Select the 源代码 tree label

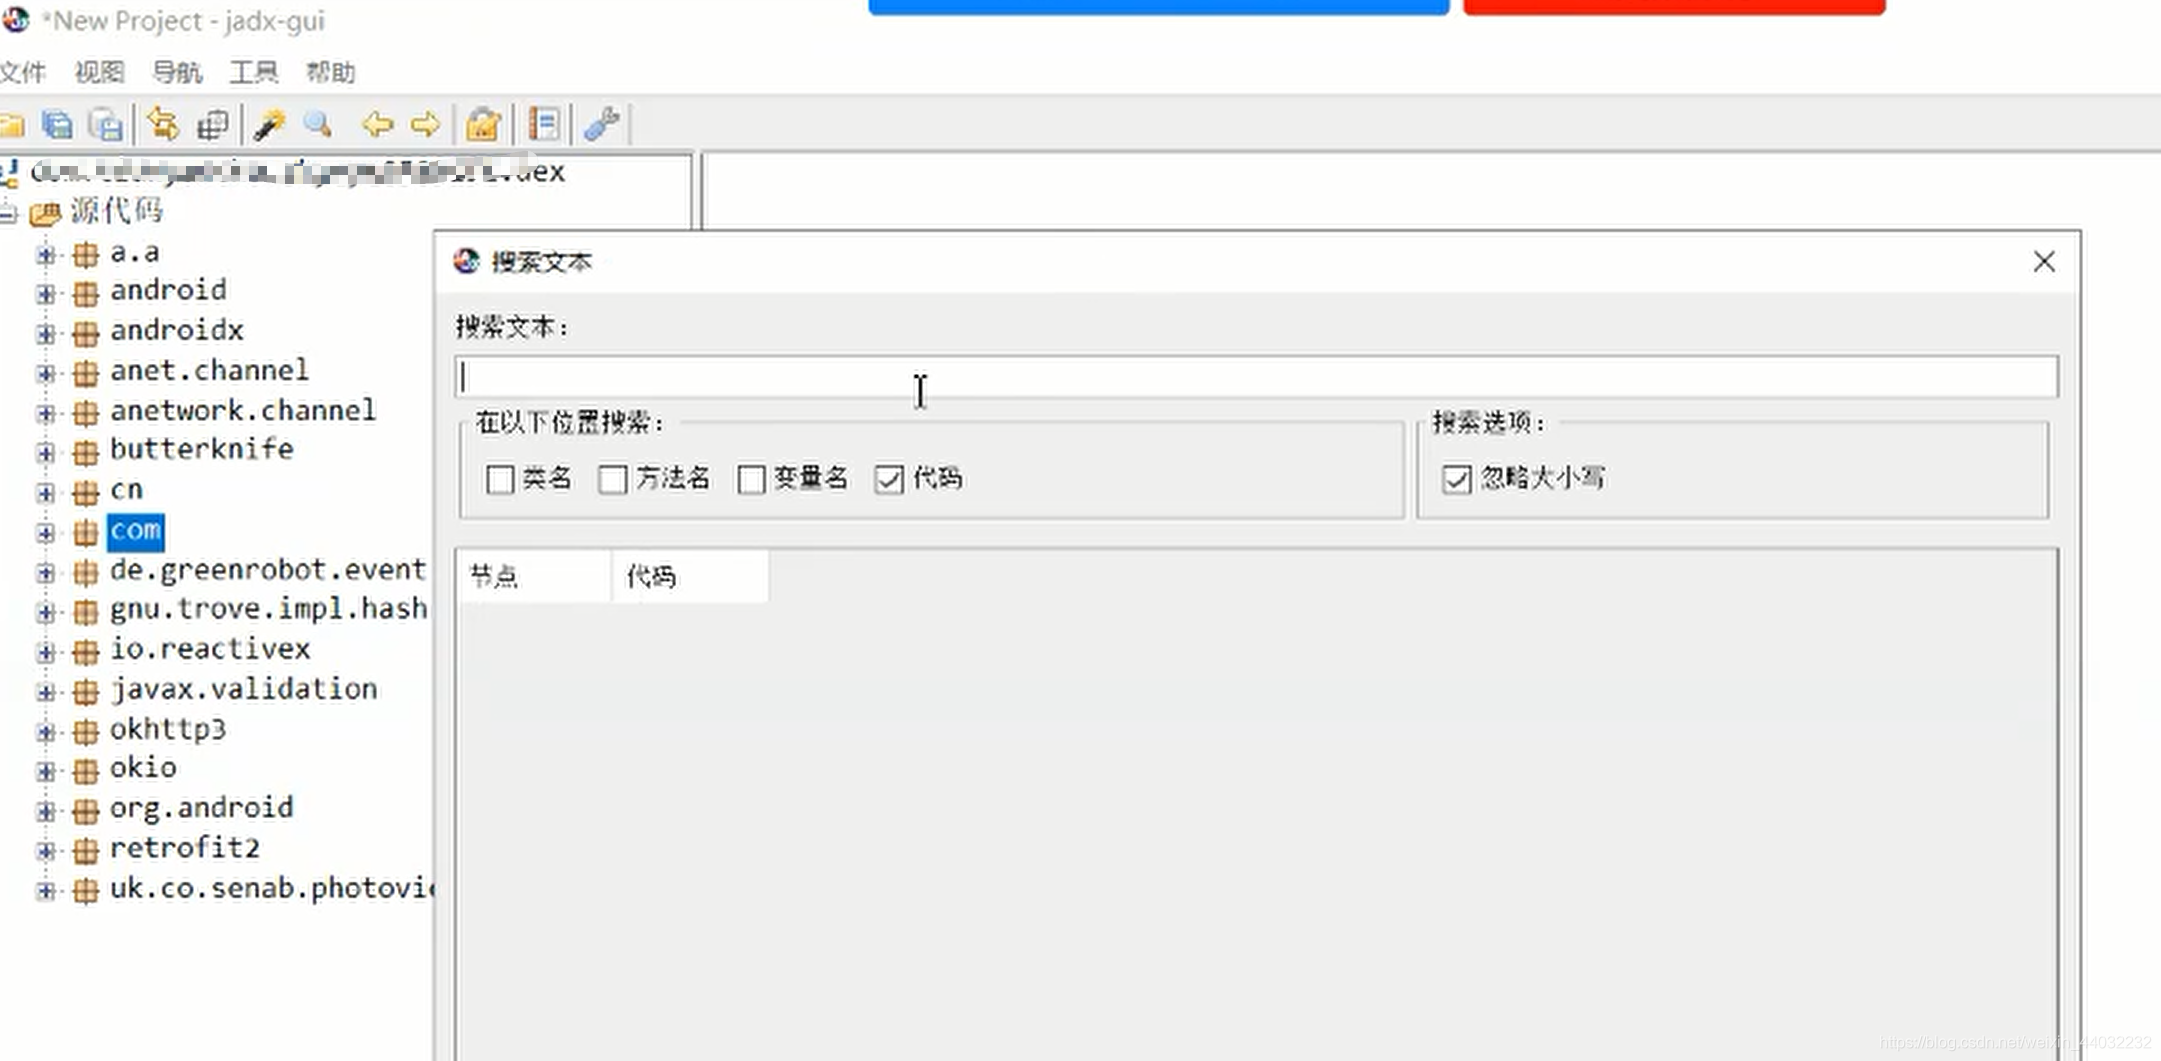[116, 211]
